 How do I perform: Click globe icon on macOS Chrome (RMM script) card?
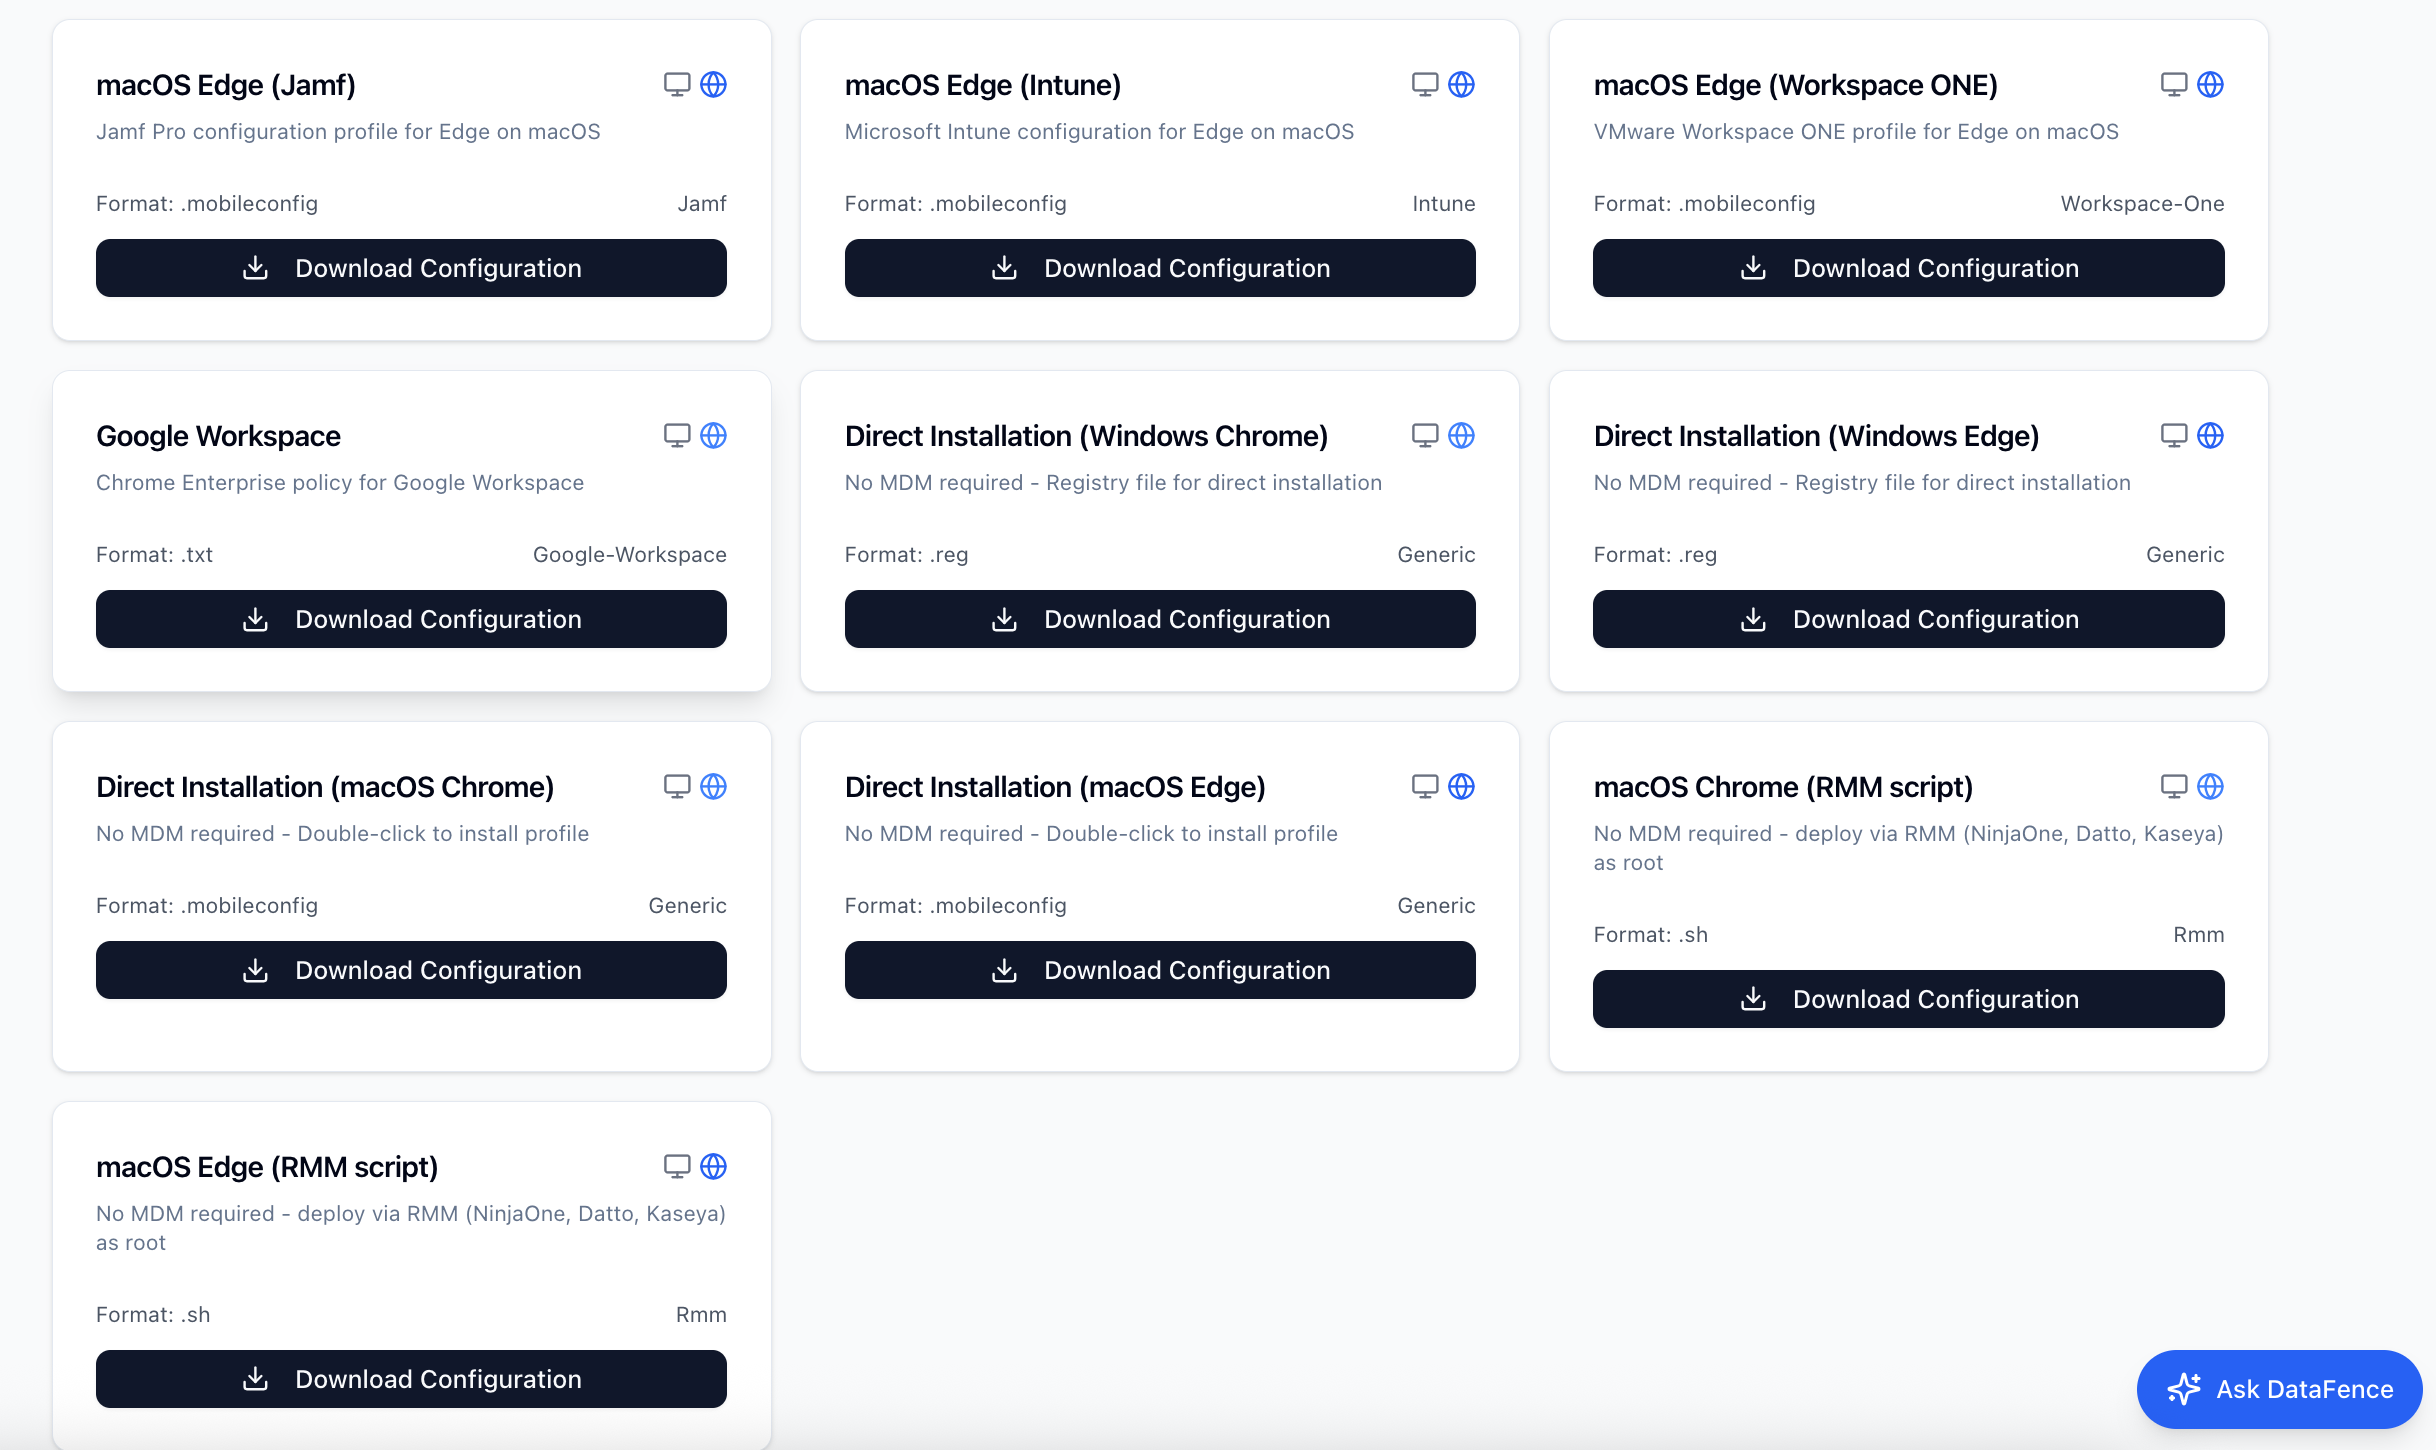[2210, 787]
